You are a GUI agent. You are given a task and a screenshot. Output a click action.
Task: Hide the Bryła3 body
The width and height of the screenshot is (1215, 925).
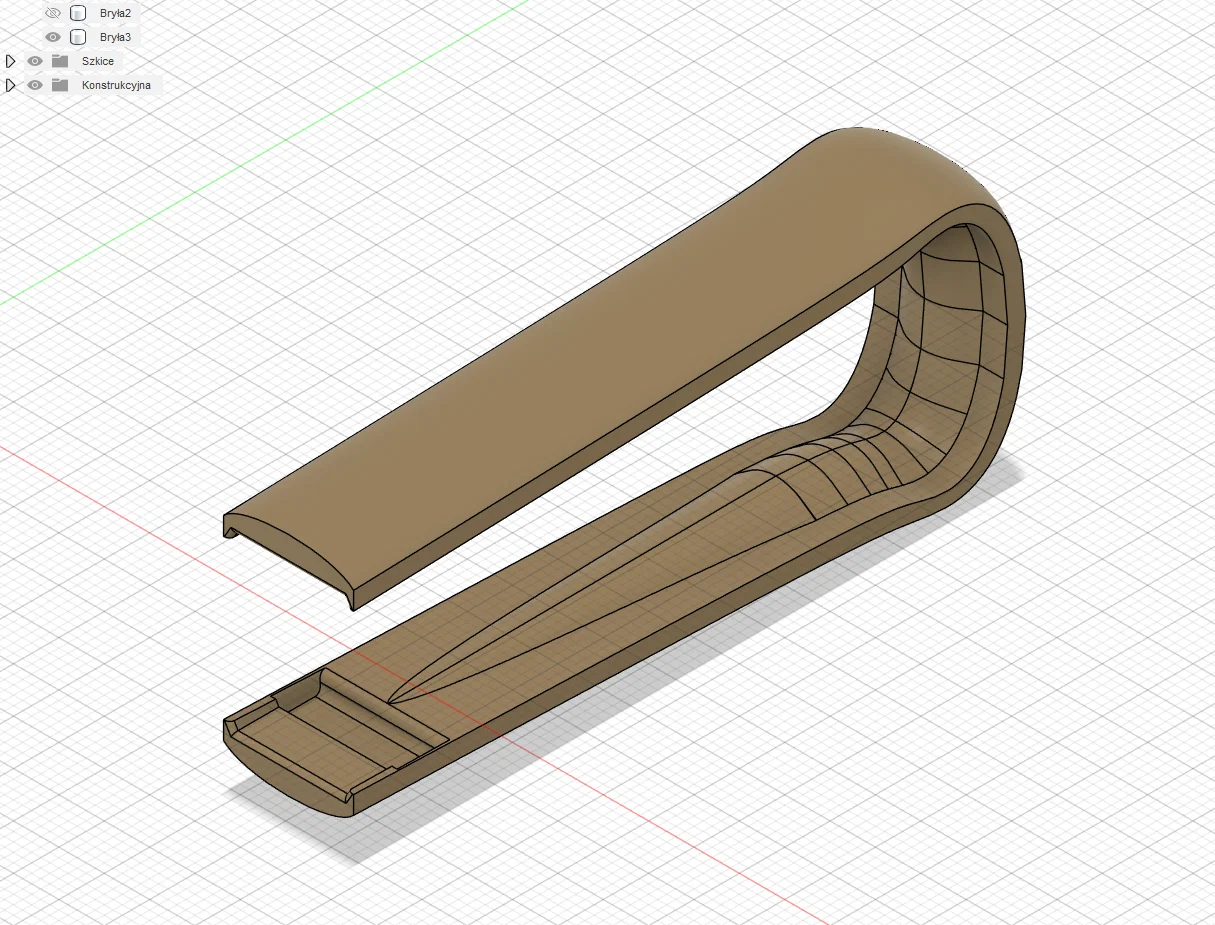point(54,37)
